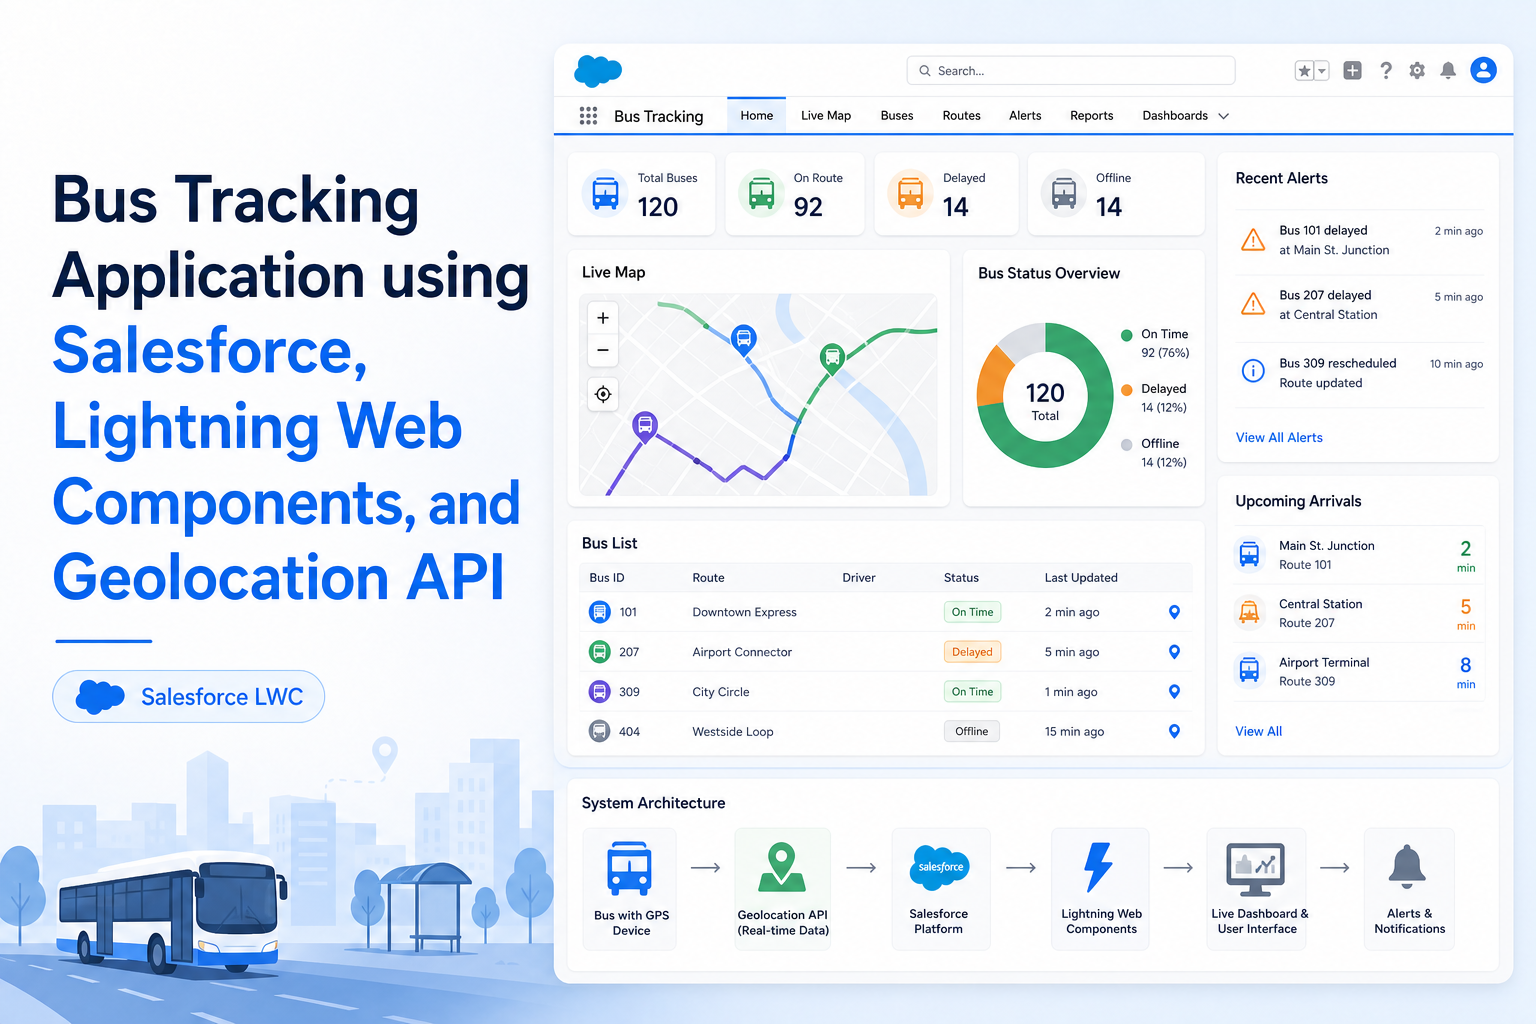Image resolution: width=1536 pixels, height=1024 pixels.
Task: Click the global actions plus icon
Action: (x=1352, y=70)
